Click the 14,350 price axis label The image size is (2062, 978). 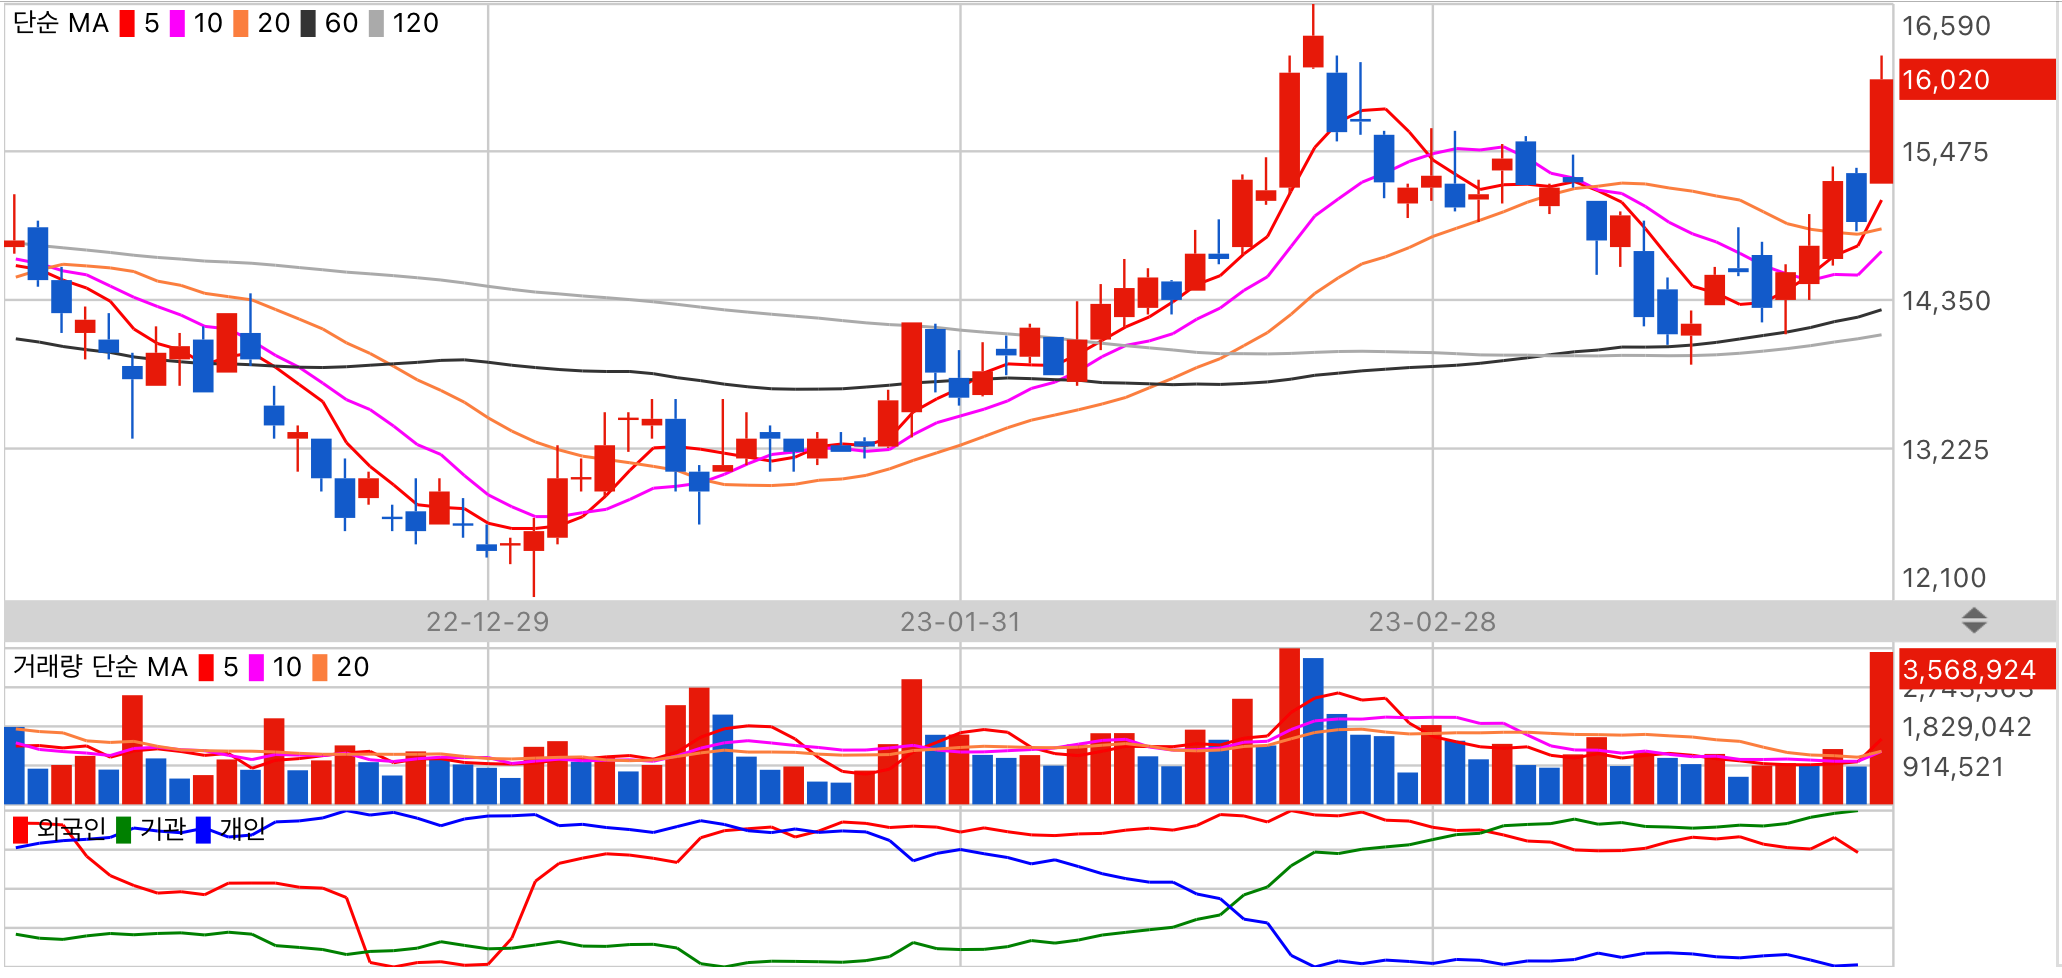pyautogui.click(x=1946, y=301)
